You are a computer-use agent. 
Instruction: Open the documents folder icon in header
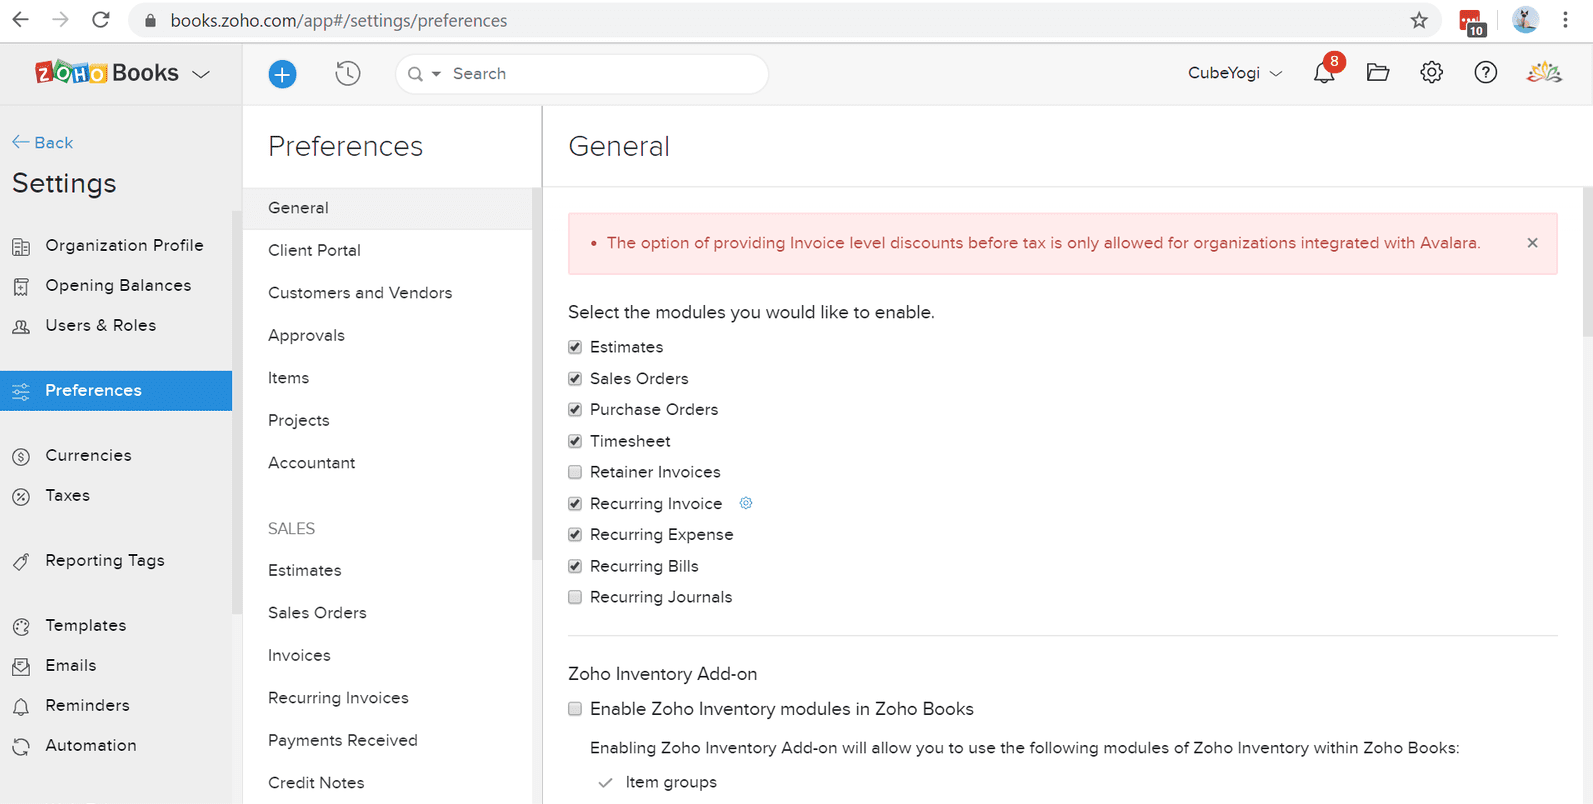(1378, 72)
